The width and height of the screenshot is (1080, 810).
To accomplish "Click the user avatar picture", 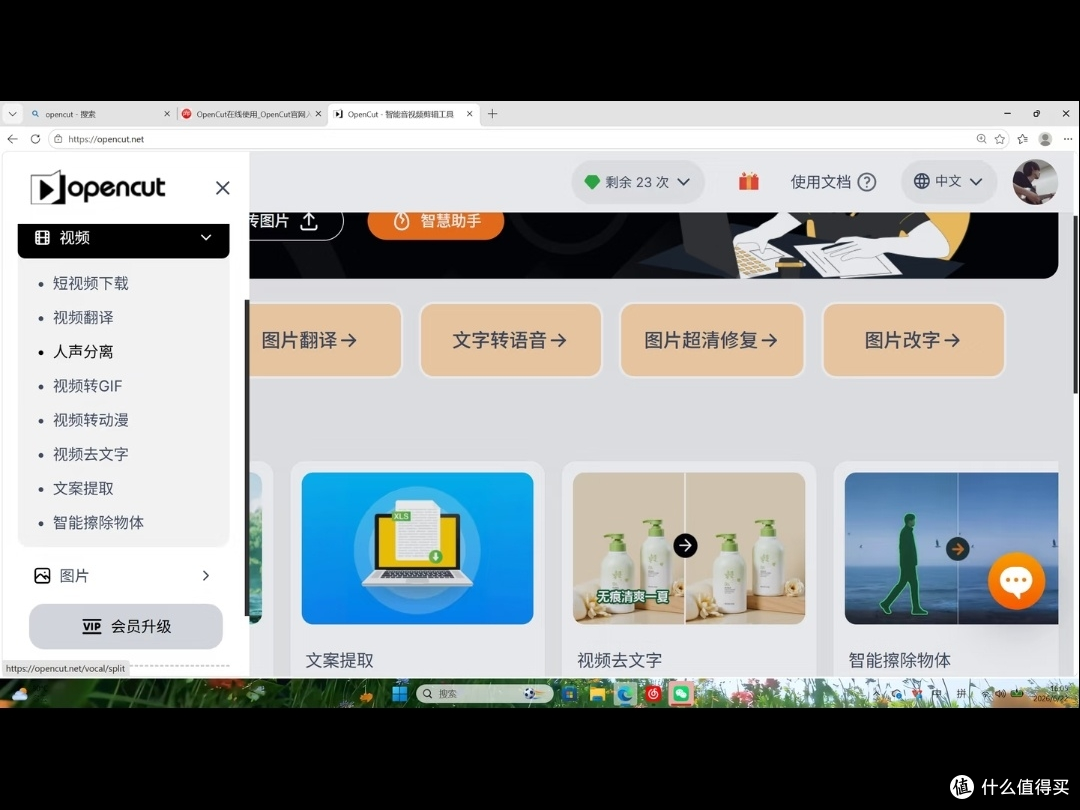I will (1035, 182).
